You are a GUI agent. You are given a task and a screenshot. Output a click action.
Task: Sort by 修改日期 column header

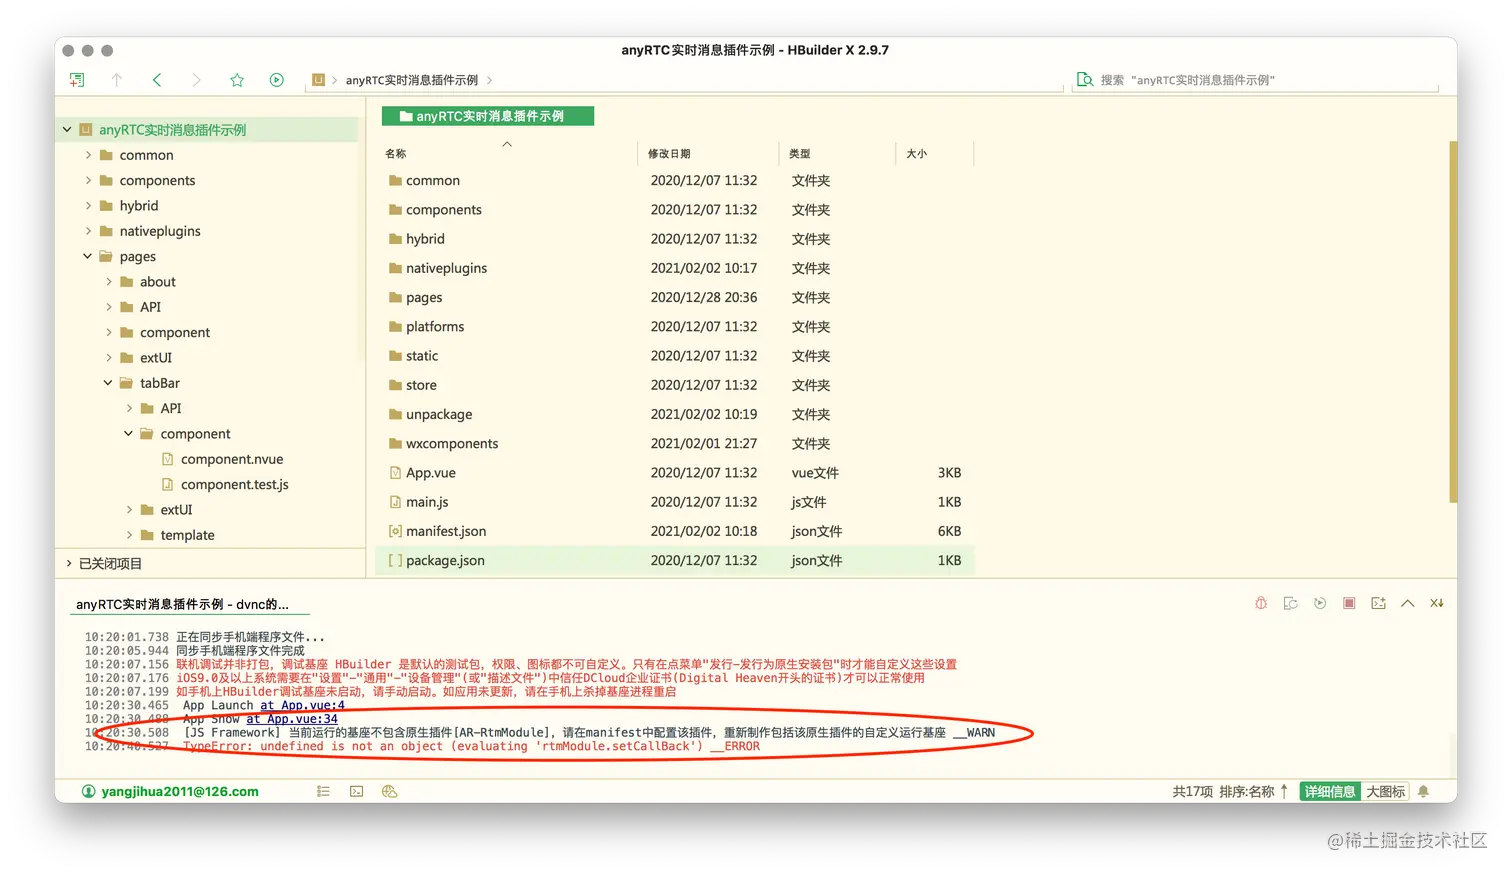[x=669, y=154]
